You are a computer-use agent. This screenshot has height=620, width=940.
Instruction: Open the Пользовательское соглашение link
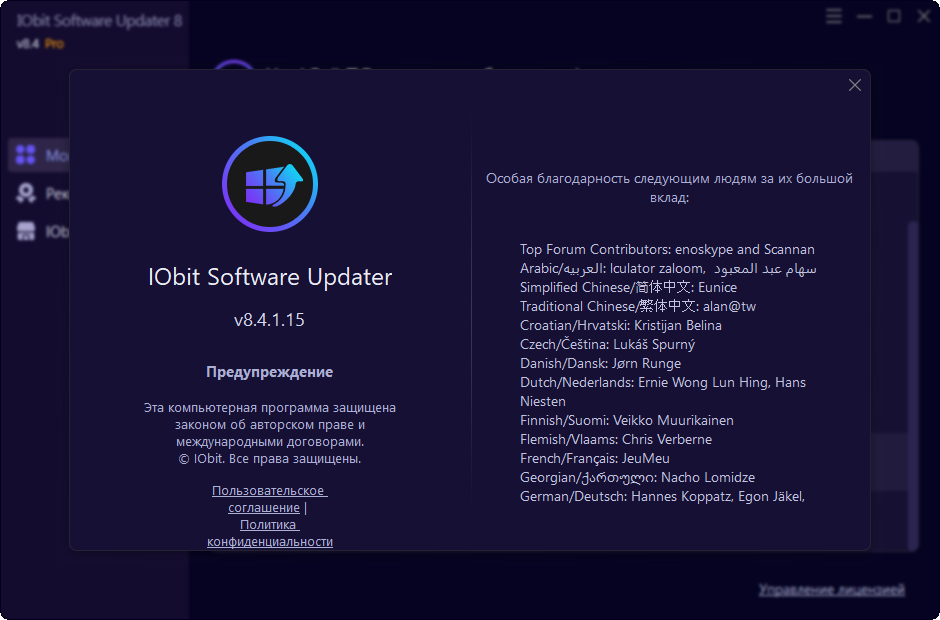pos(269,499)
